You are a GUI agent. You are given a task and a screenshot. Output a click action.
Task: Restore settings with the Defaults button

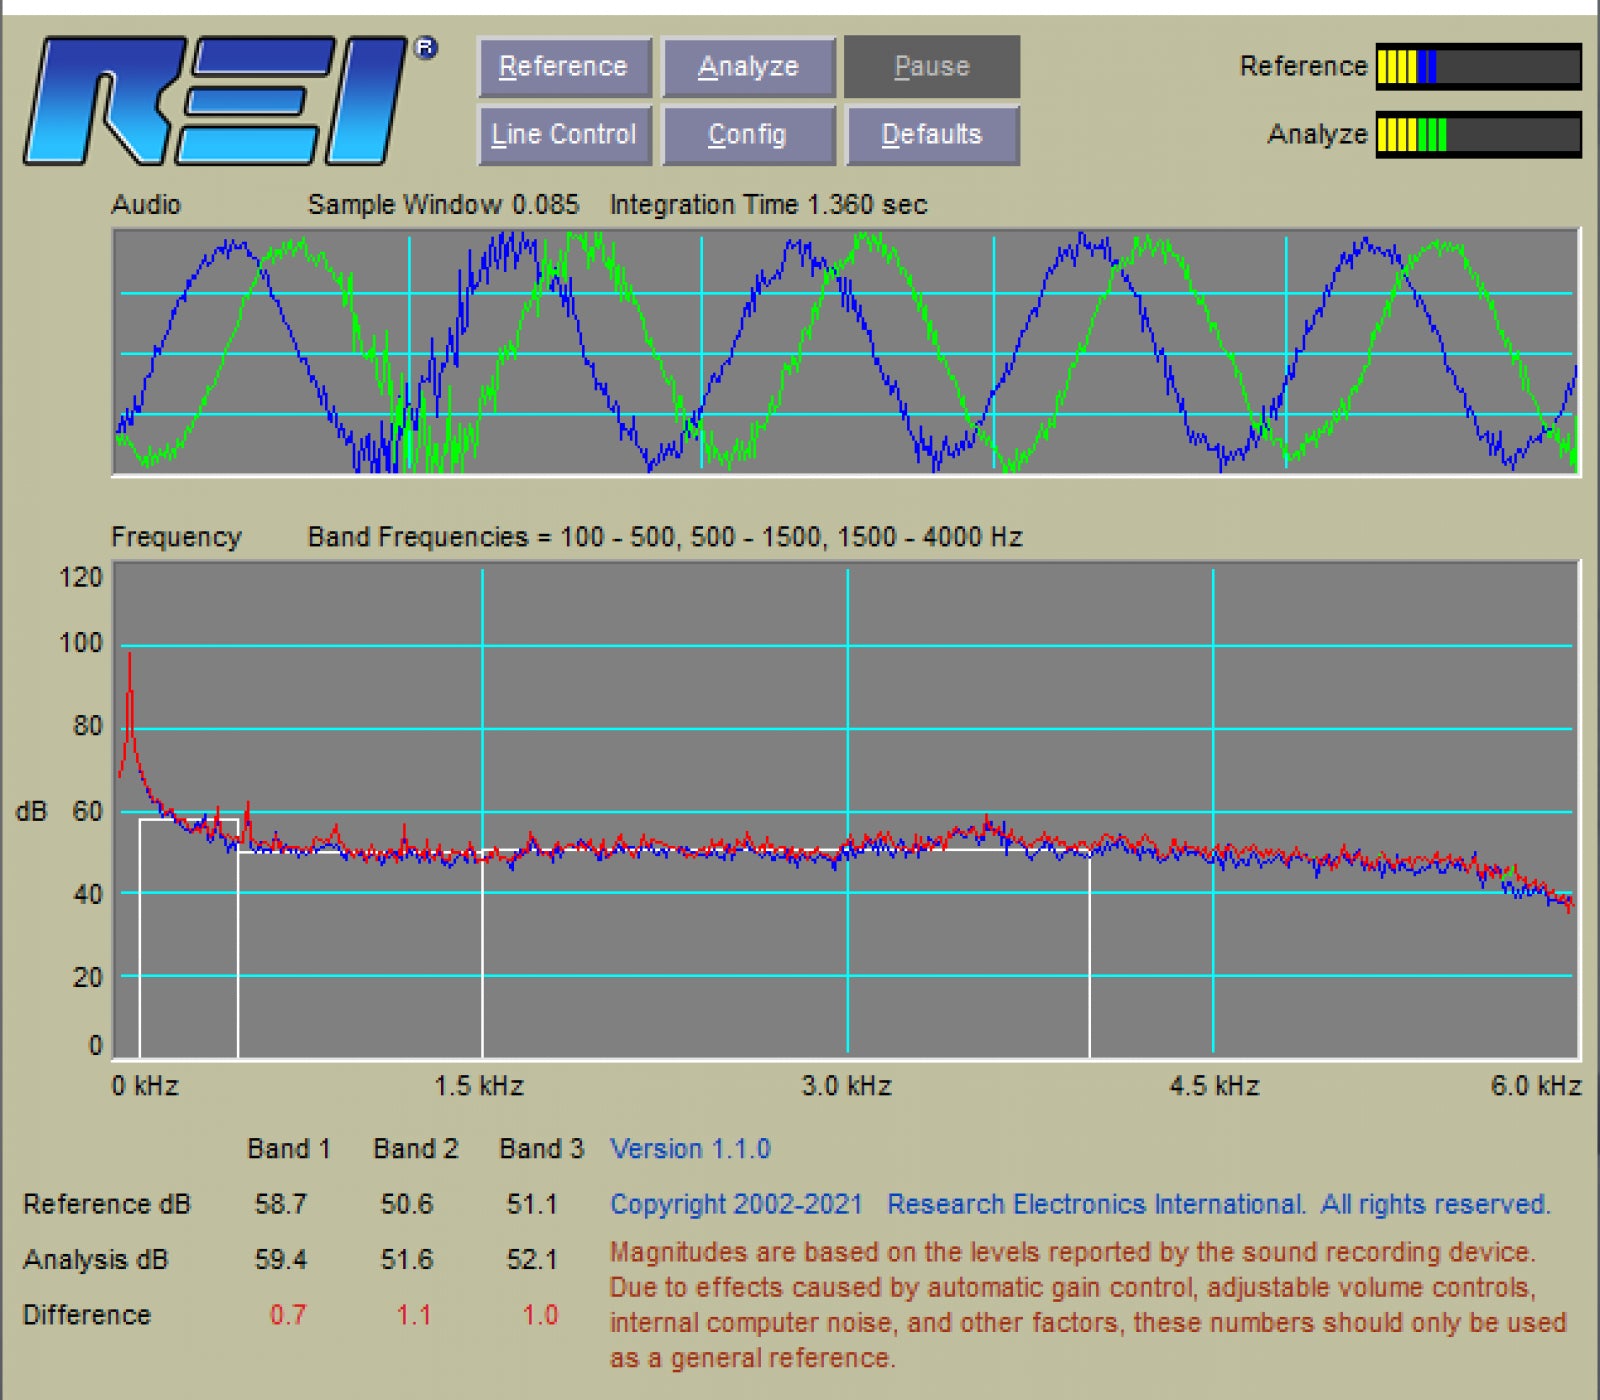point(932,135)
